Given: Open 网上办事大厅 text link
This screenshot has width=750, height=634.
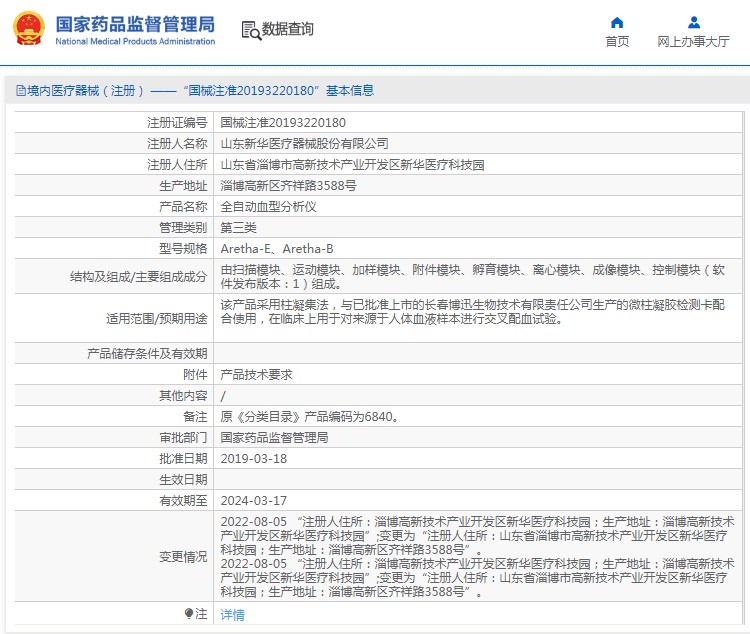Looking at the screenshot, I should 693,42.
